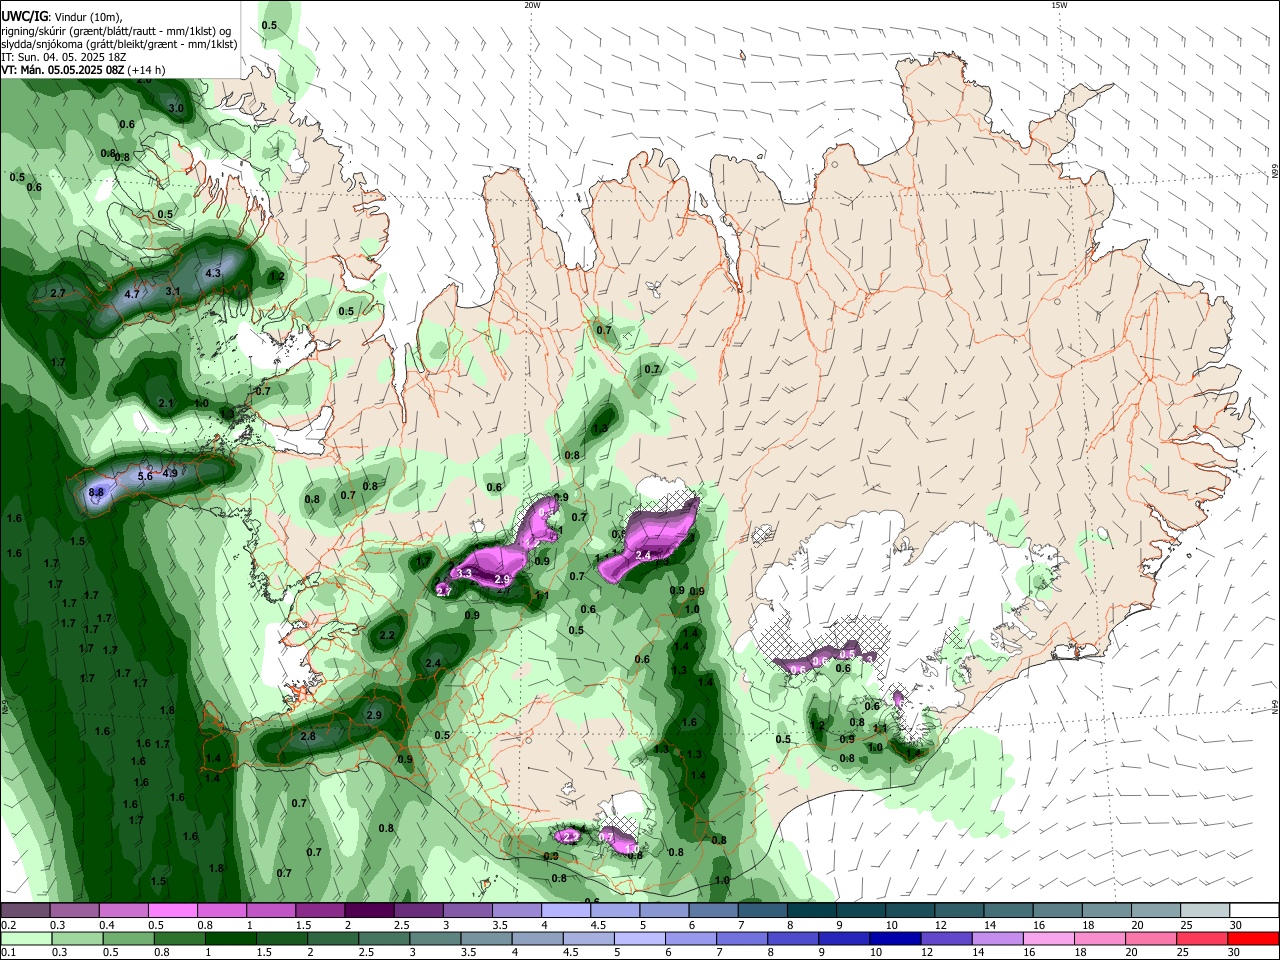Screen dimensions: 1280x960
Task: Click the darkest green rain swatch labeled 1
Action: (231, 939)
